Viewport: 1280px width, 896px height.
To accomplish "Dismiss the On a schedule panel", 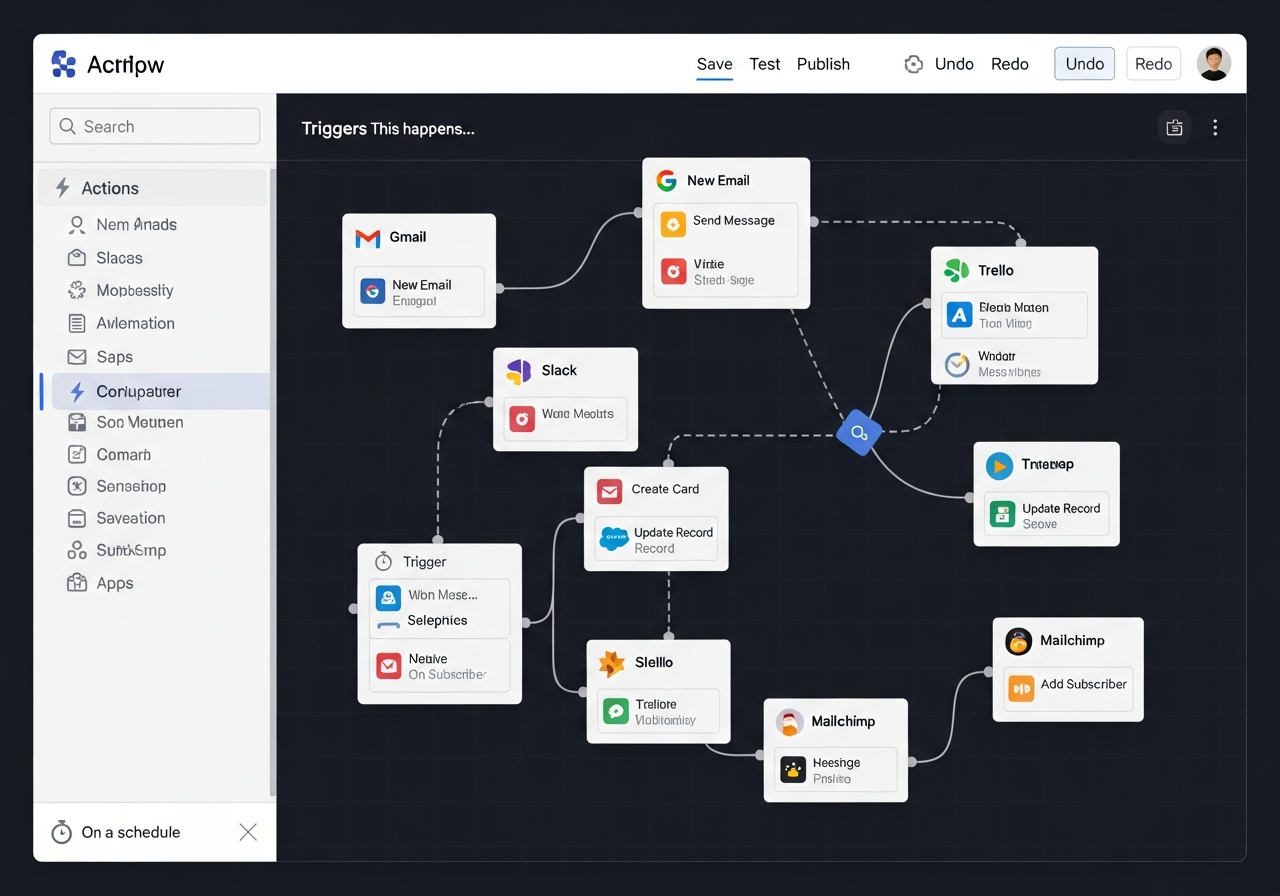I will [x=248, y=831].
